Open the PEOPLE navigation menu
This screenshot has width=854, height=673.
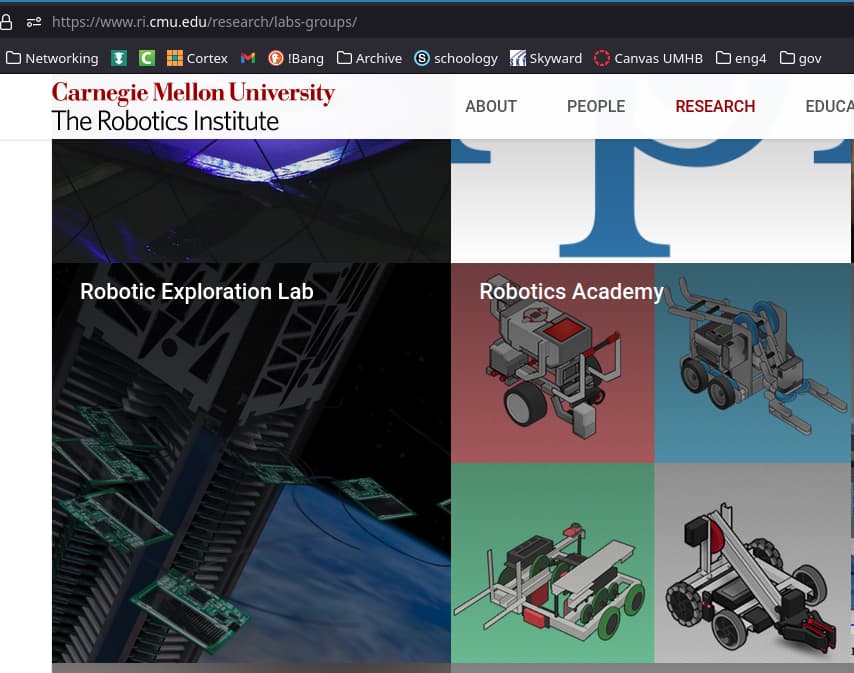(596, 106)
